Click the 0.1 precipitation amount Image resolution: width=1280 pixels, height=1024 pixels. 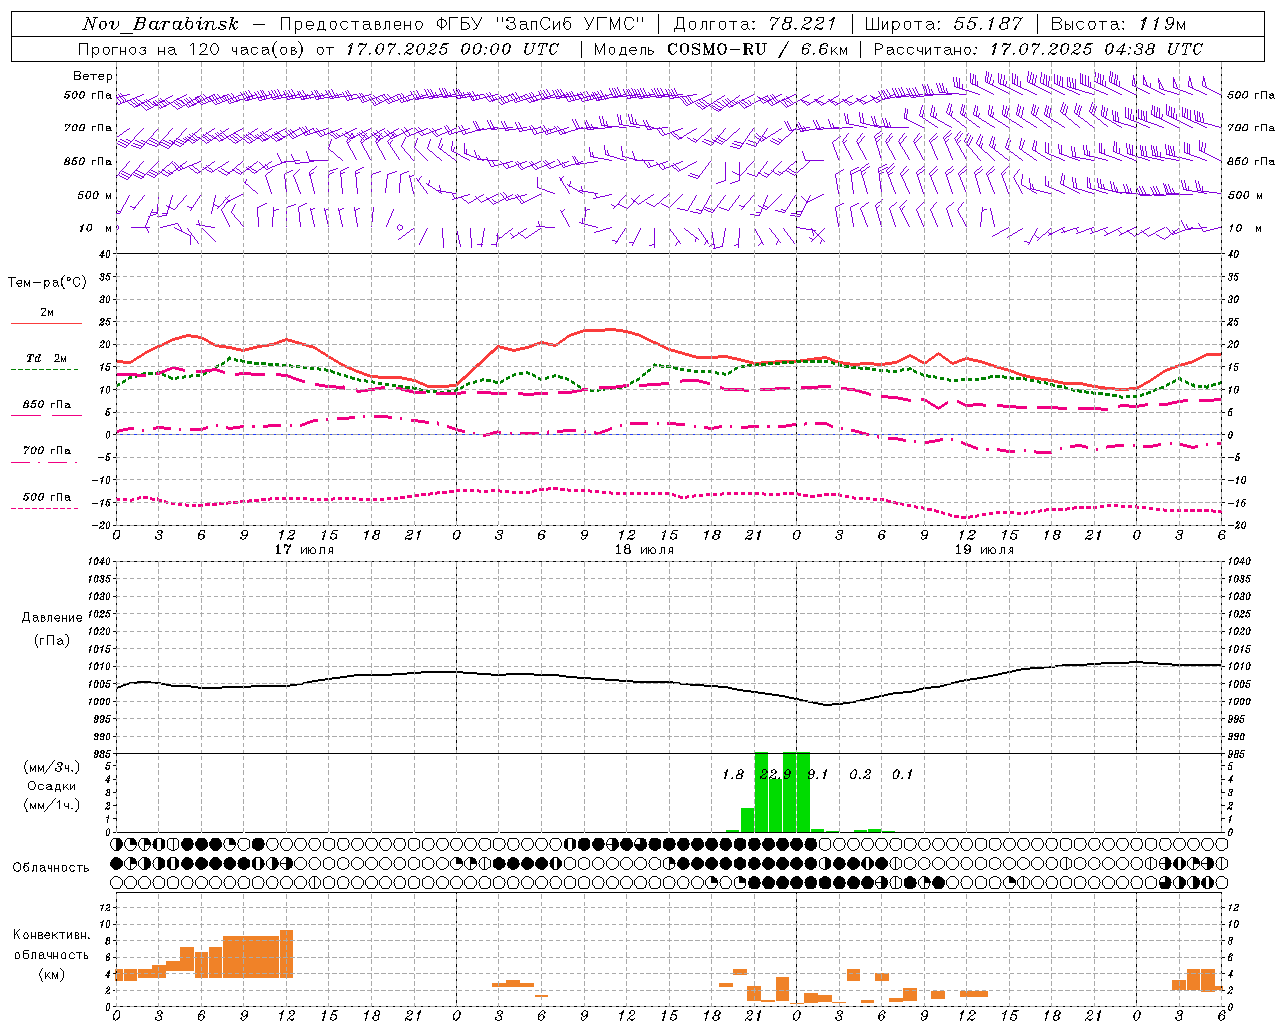pos(902,774)
